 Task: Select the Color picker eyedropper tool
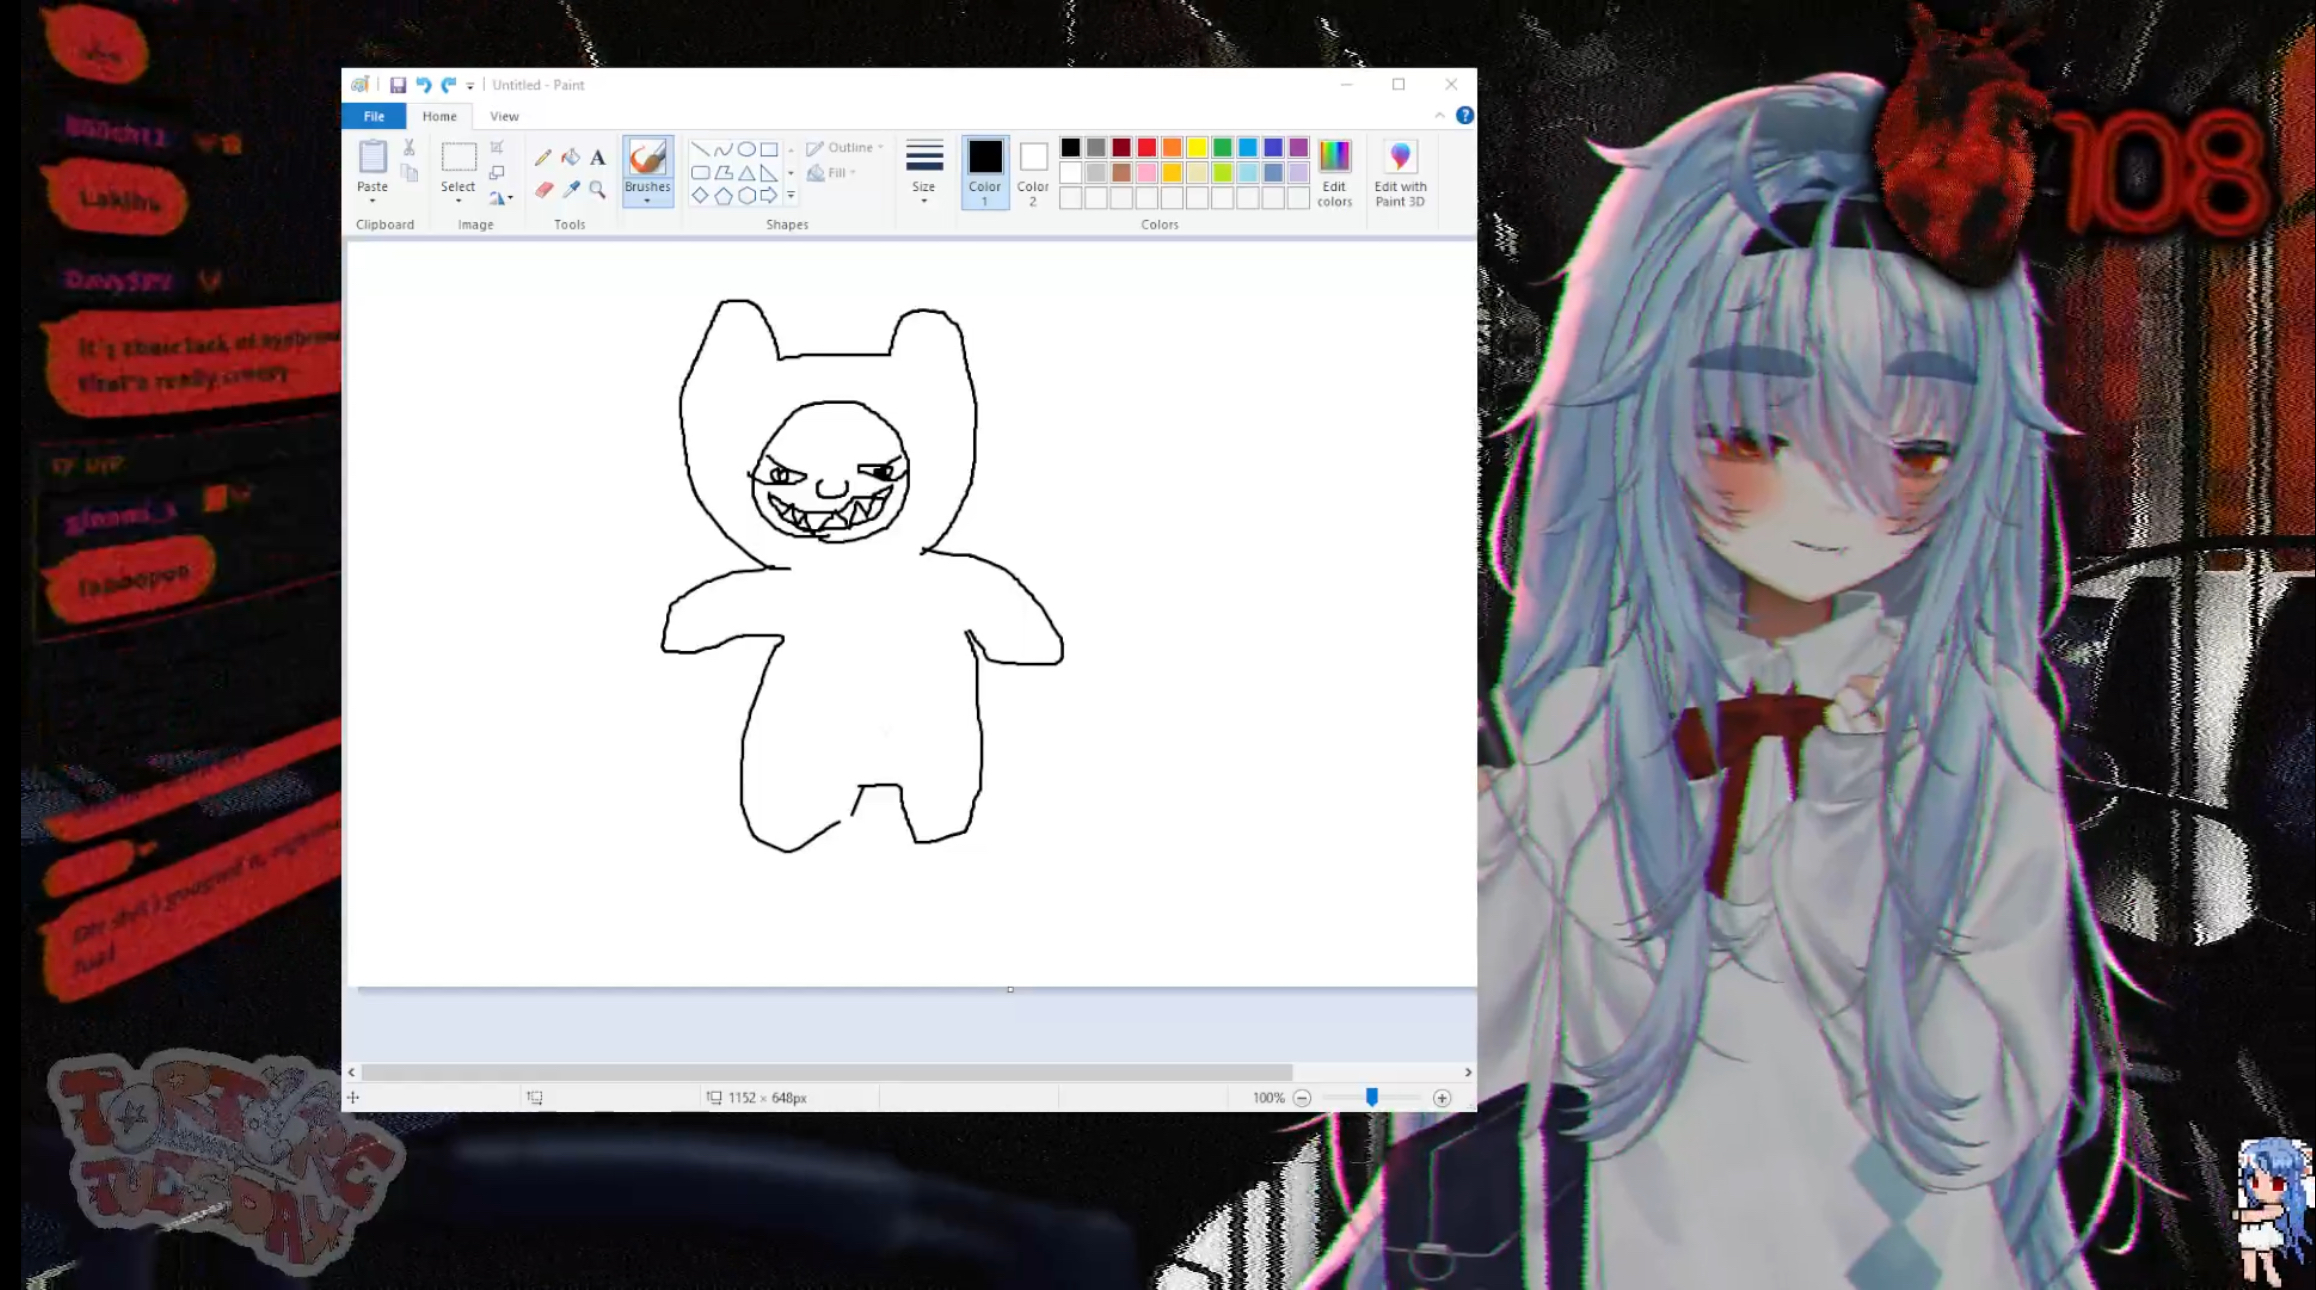pos(570,189)
